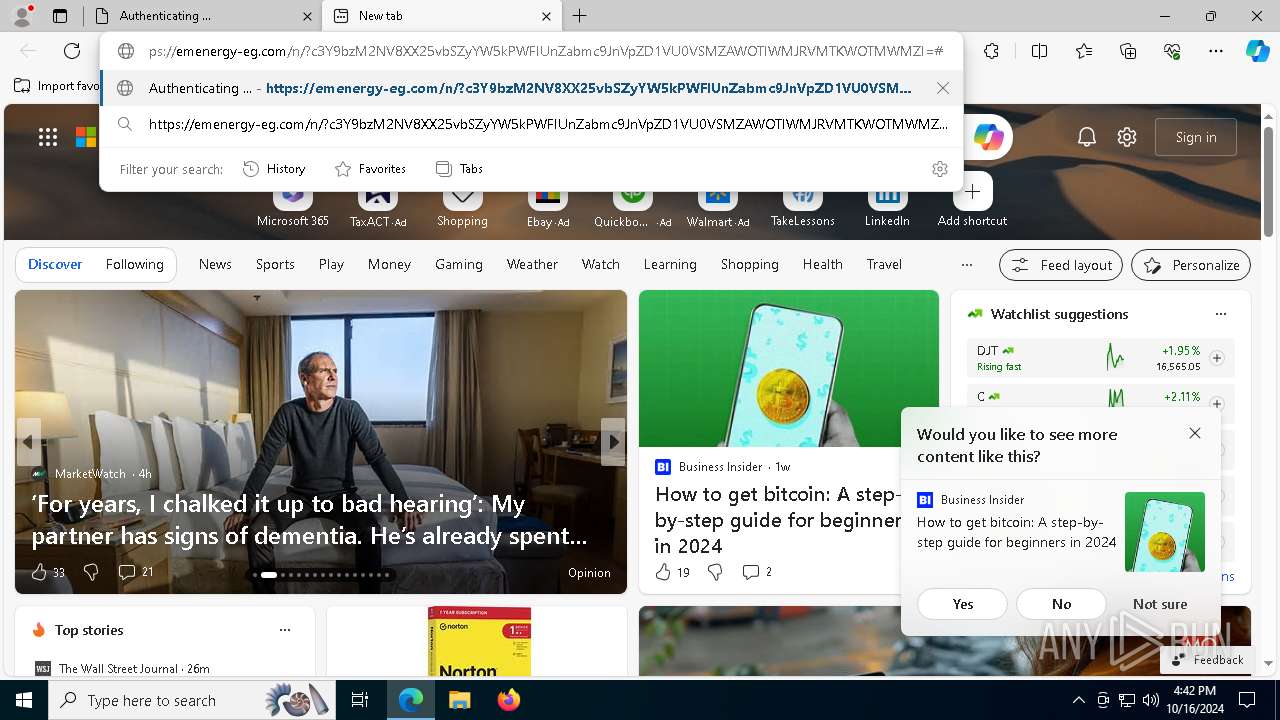Select the emenergy-eg.com search suggestion

pyautogui.click(x=531, y=124)
